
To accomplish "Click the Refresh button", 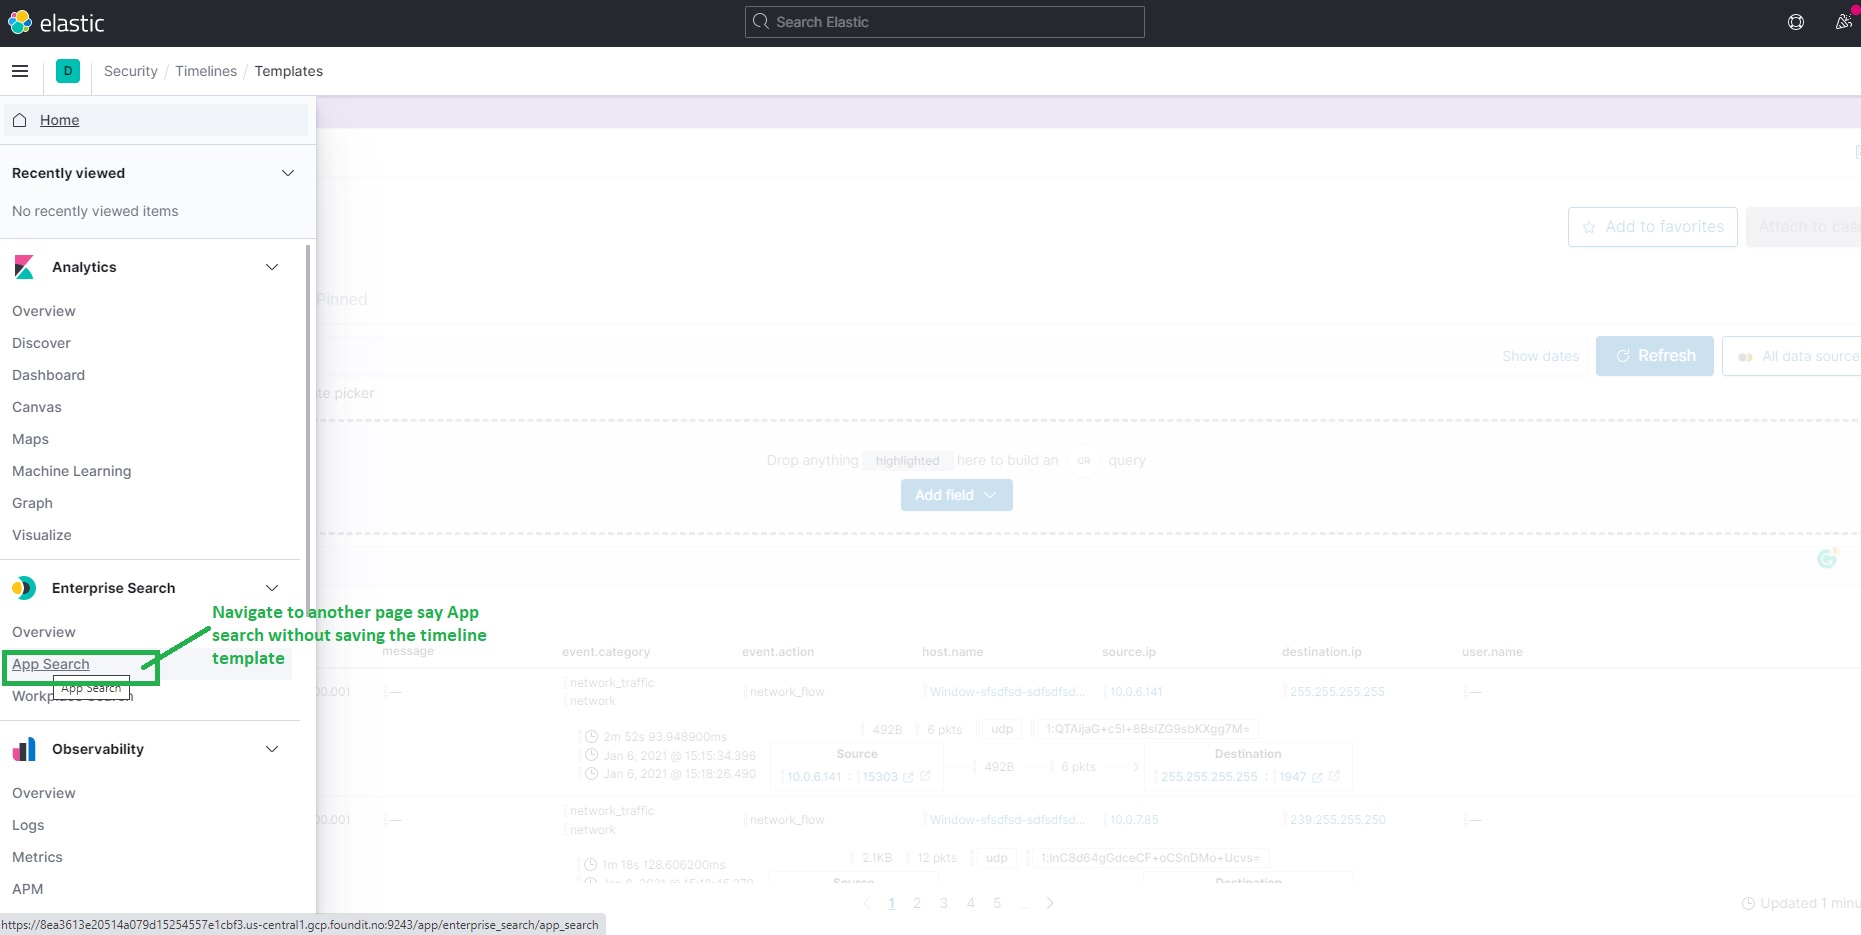I will (1655, 356).
